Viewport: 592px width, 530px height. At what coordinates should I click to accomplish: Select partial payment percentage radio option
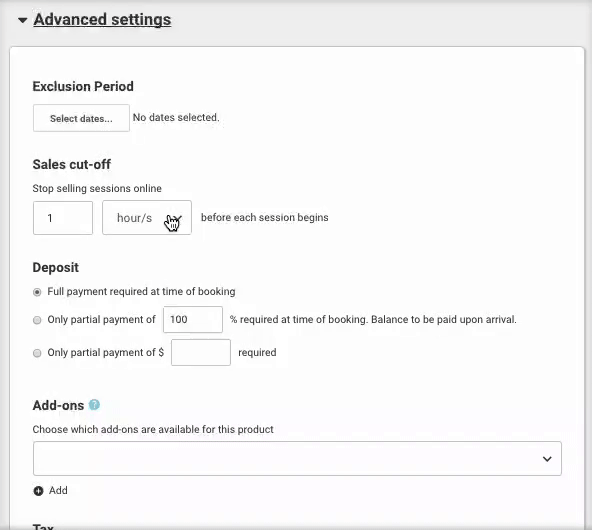[x=37, y=320]
